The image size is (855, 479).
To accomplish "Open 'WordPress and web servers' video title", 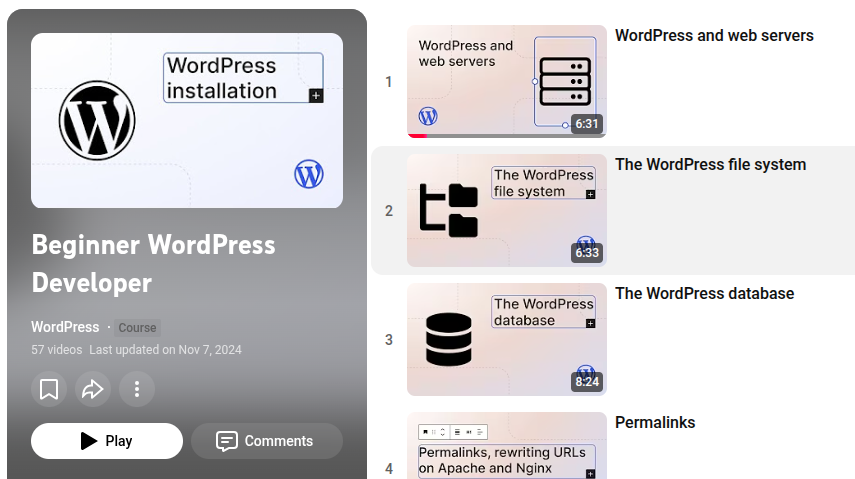I will coord(714,36).
